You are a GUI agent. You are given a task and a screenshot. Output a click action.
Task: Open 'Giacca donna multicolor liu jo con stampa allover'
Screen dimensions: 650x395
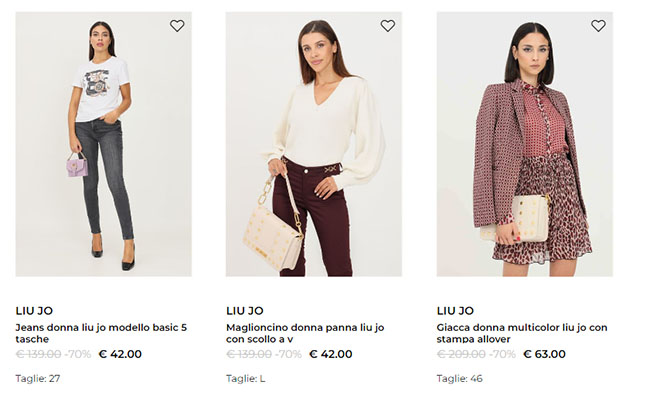click(x=522, y=333)
